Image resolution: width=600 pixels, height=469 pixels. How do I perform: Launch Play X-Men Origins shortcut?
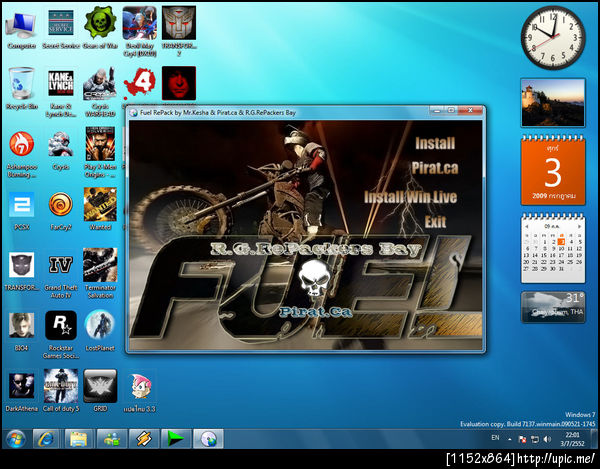100,153
